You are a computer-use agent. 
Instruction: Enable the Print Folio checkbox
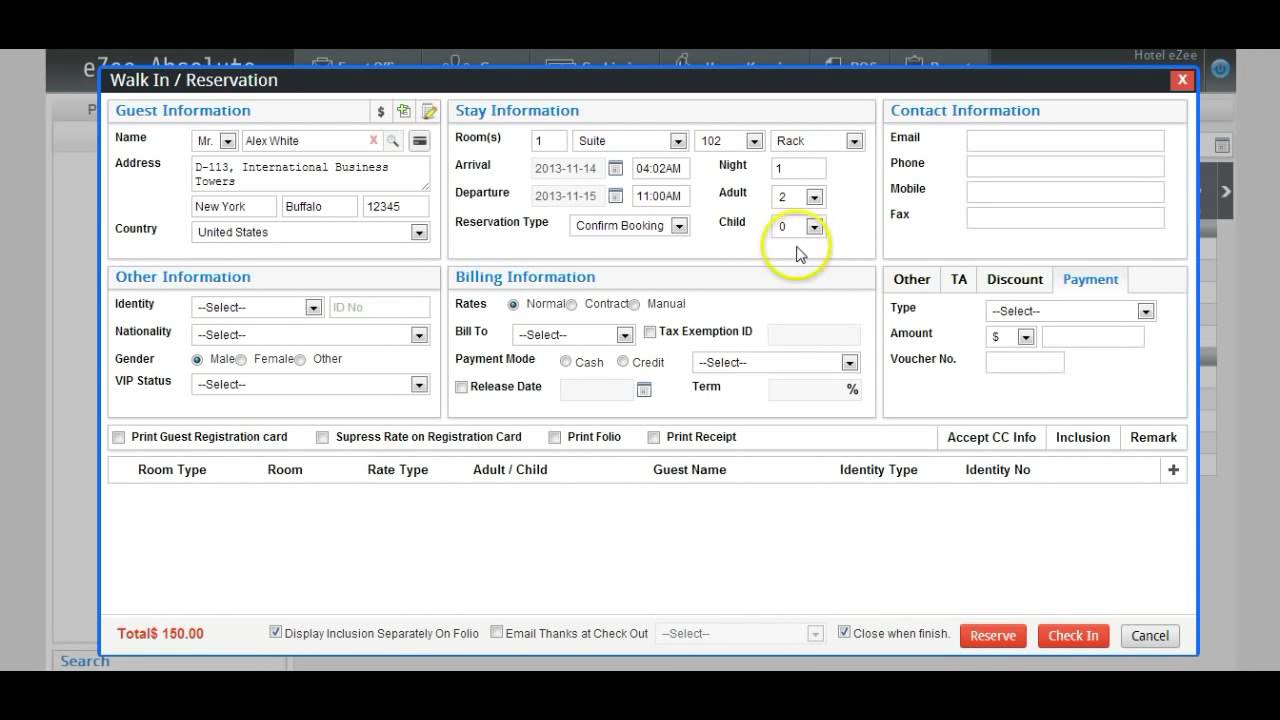tap(554, 437)
